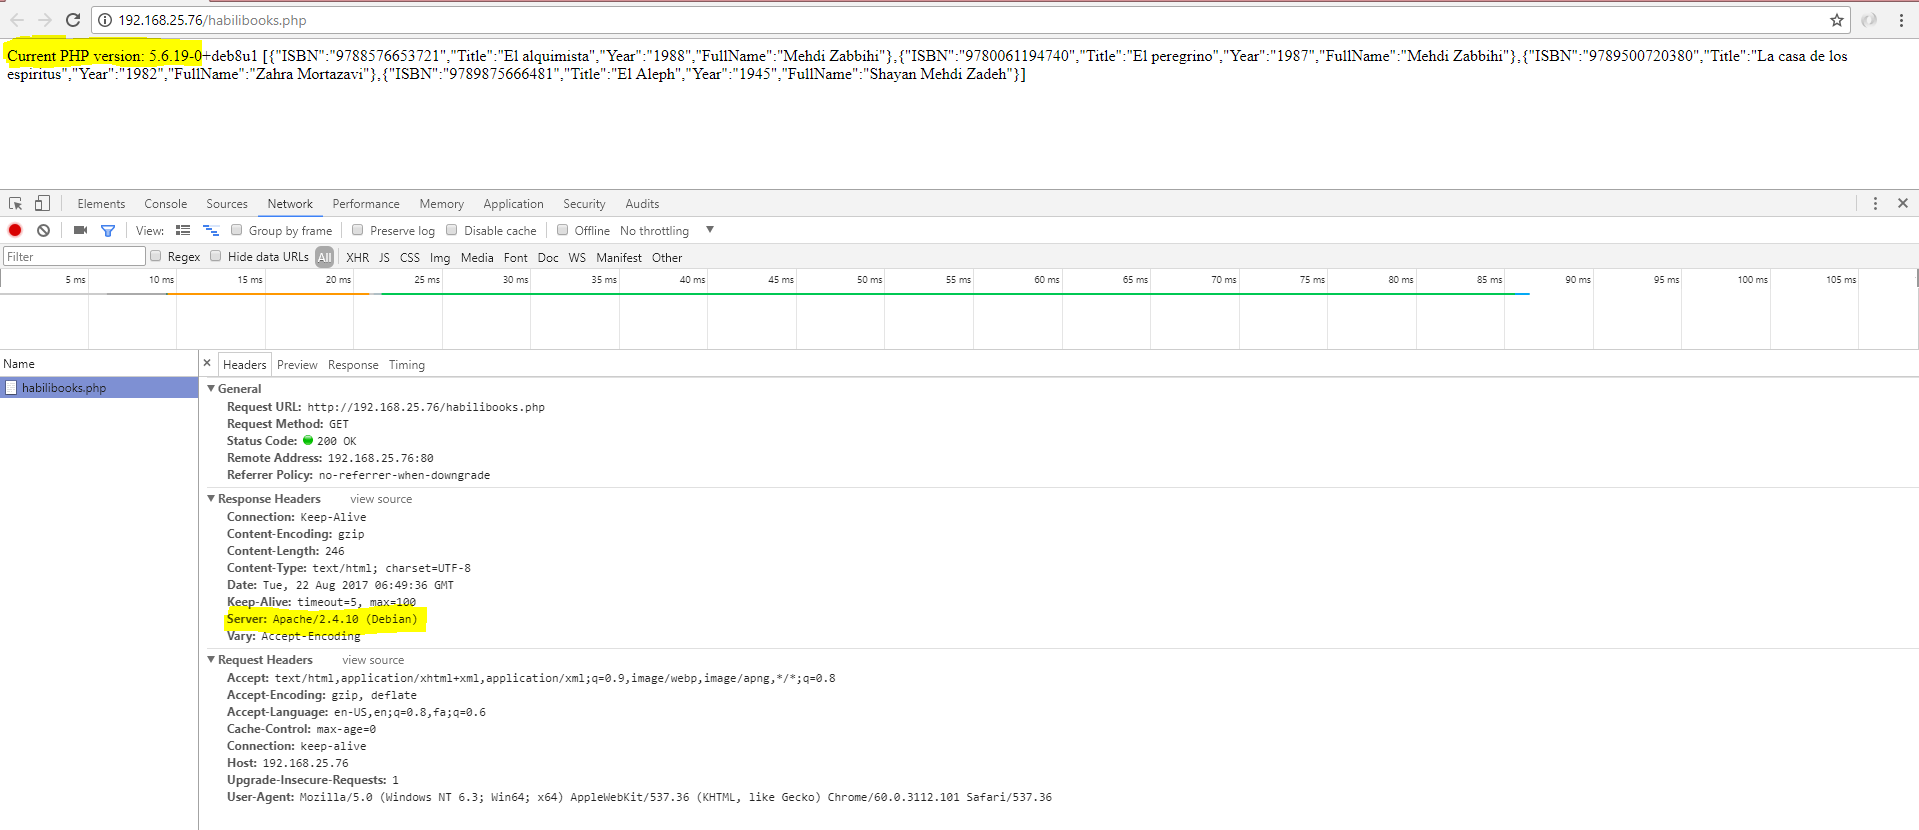1919x830 pixels.
Task: Open the DevTools three-dot menu
Action: click(x=1875, y=203)
